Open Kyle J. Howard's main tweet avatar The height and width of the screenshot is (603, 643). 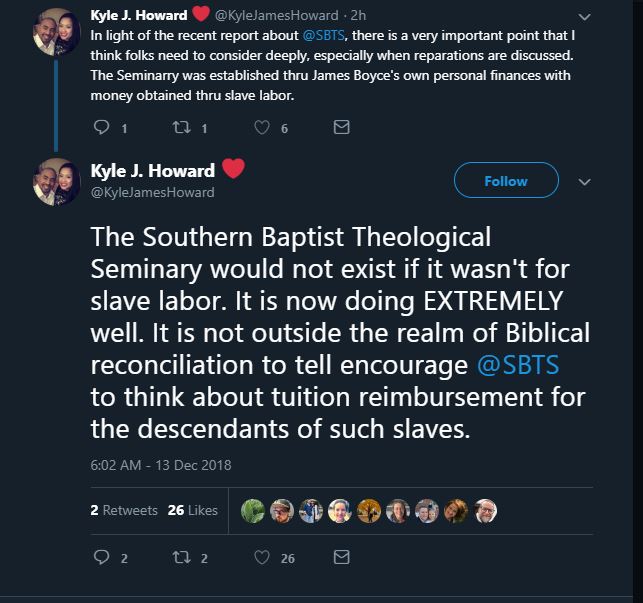[x=57, y=182]
